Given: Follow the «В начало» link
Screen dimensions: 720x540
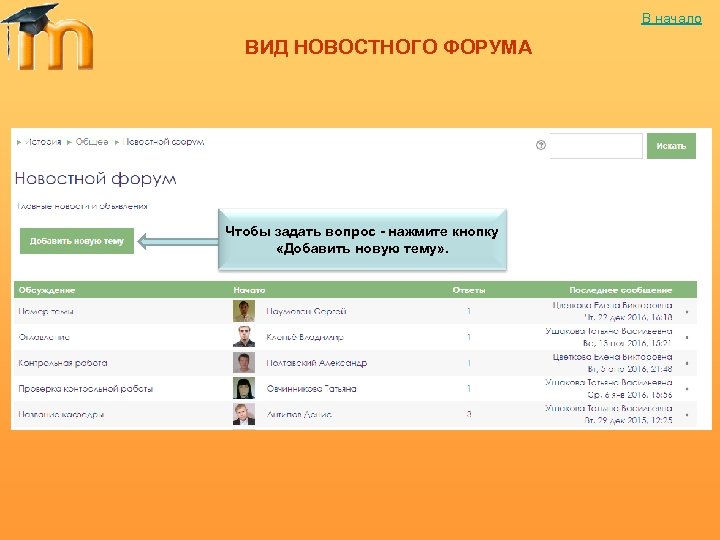Looking at the screenshot, I should [x=671, y=18].
